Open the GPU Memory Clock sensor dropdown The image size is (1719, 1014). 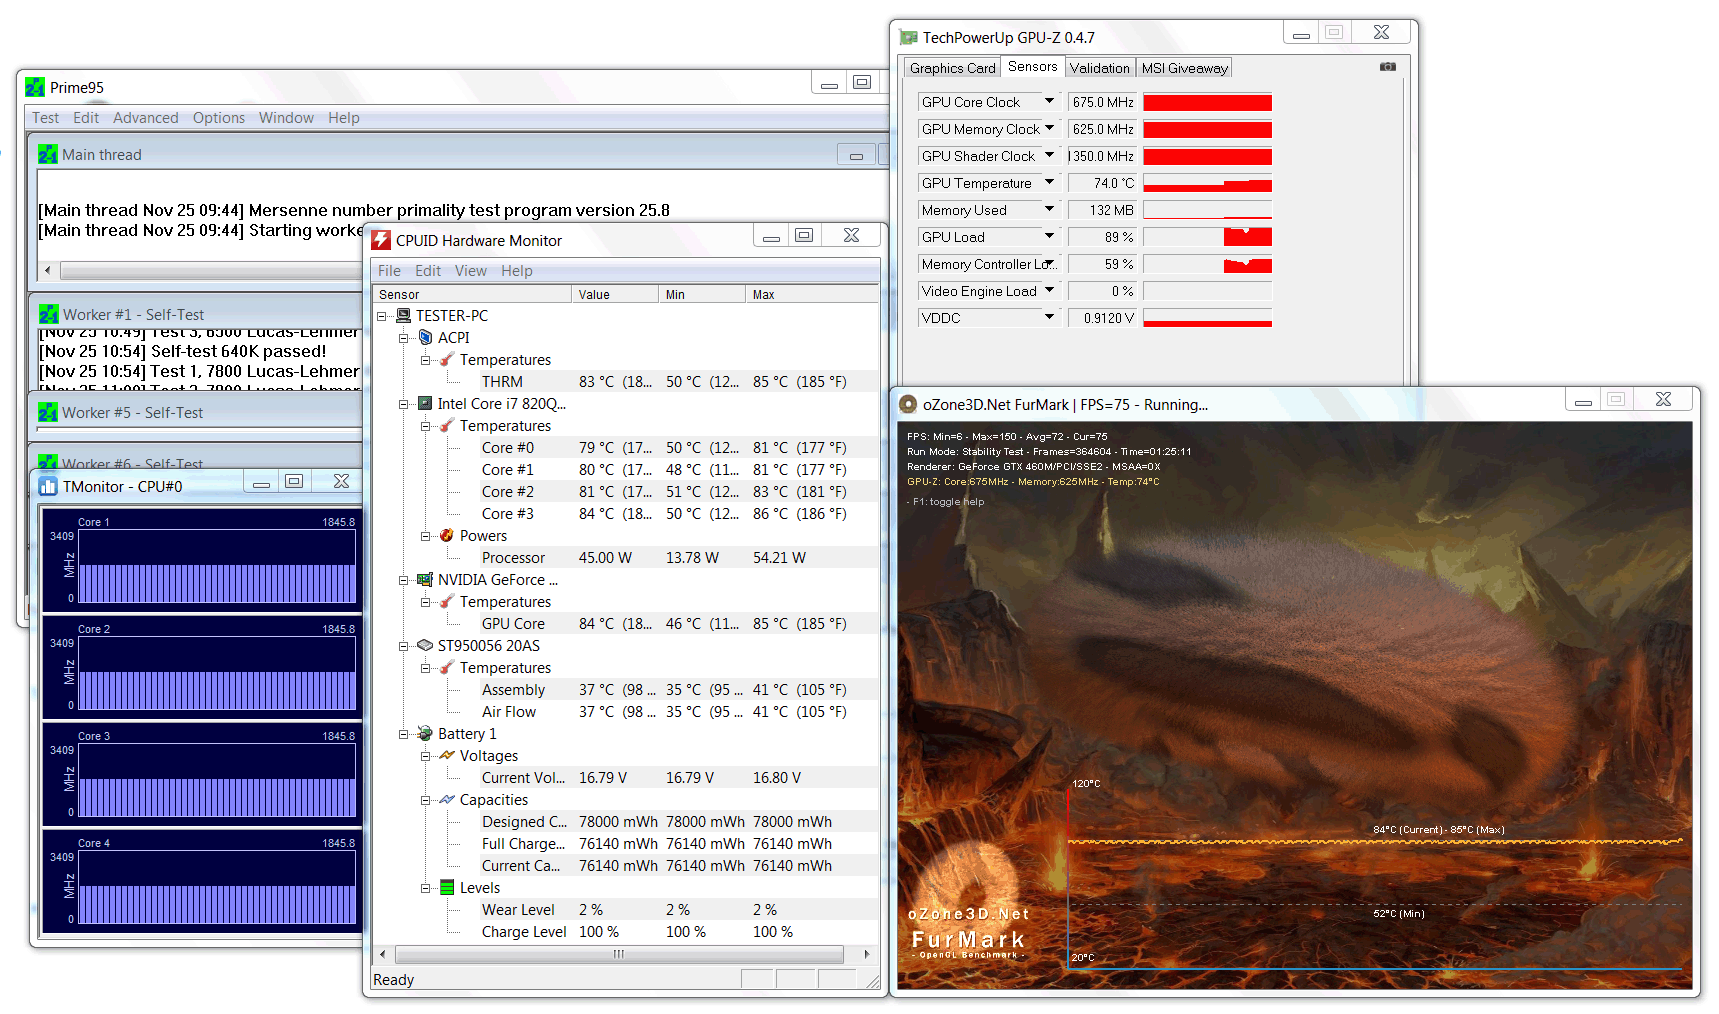coord(1049,129)
